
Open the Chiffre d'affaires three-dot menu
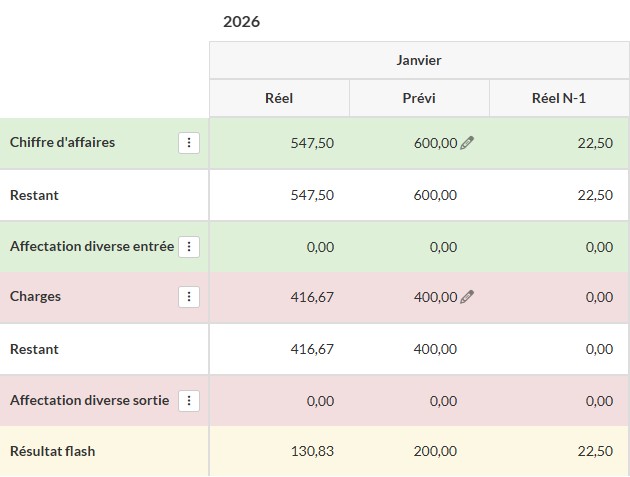click(189, 143)
